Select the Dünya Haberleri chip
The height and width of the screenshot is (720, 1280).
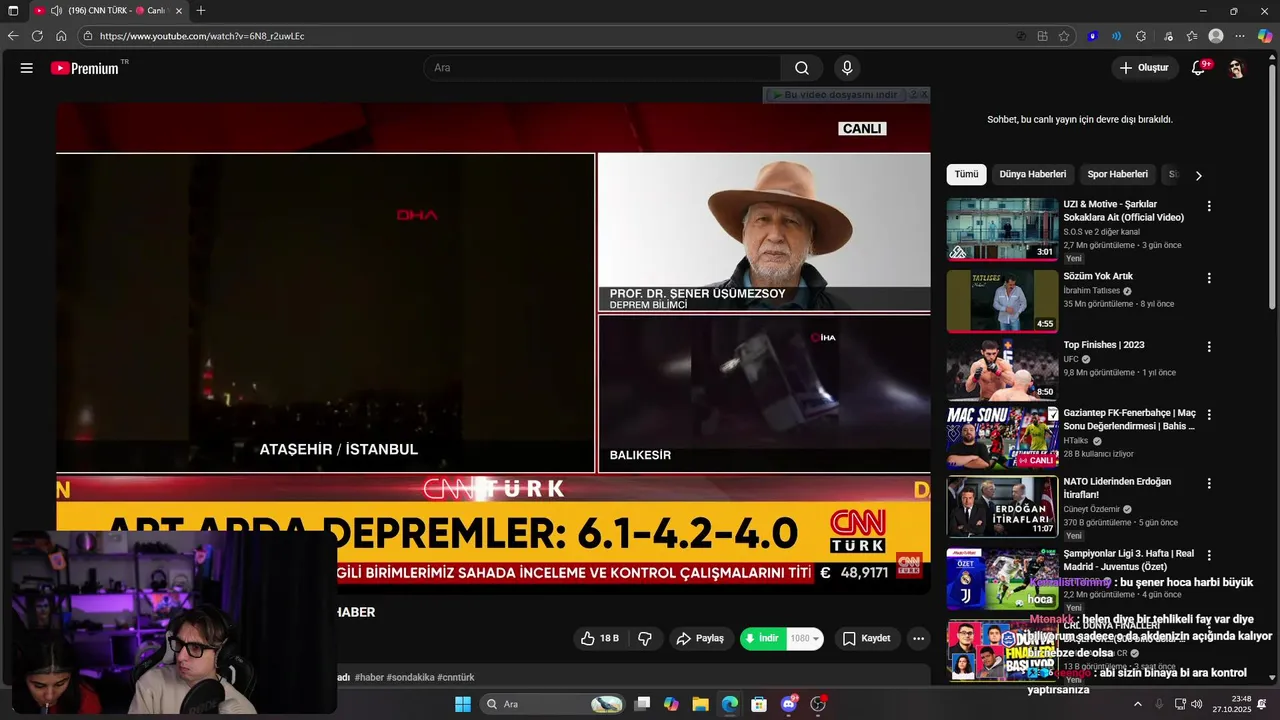click(1032, 174)
